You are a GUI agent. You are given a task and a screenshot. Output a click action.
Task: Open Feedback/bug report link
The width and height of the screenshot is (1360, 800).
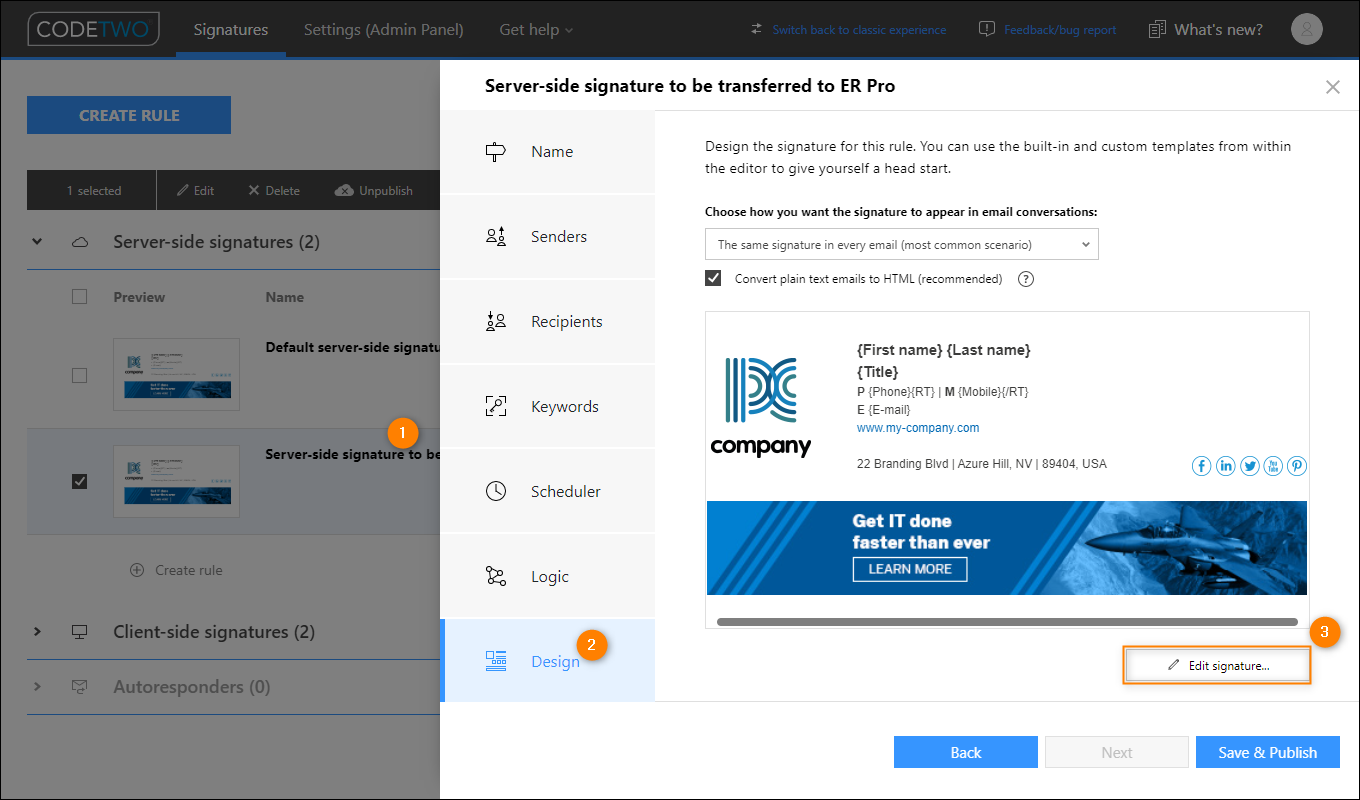1047,30
